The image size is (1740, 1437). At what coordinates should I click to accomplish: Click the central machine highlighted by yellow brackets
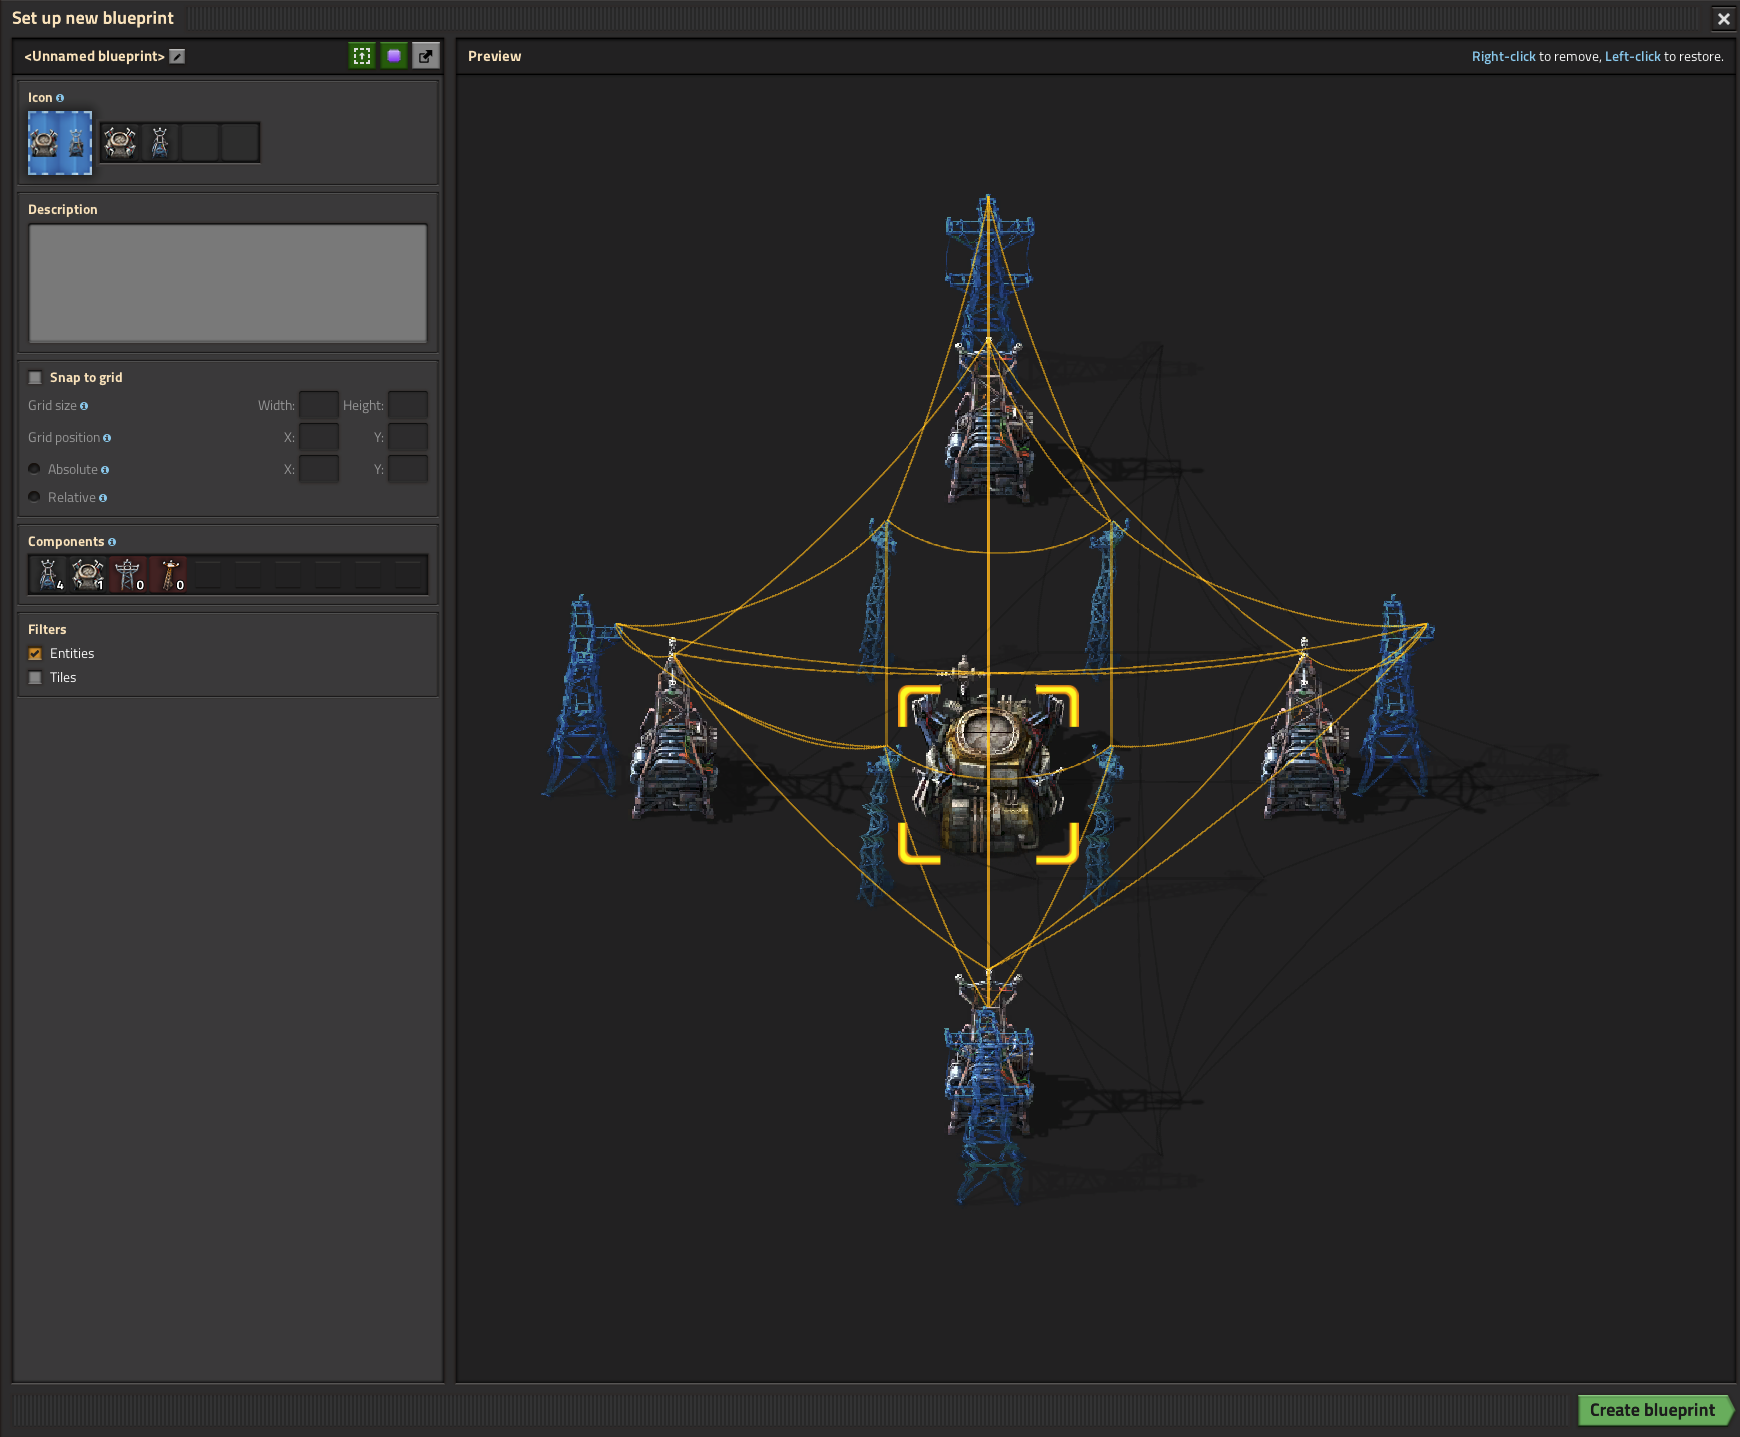pos(988,774)
